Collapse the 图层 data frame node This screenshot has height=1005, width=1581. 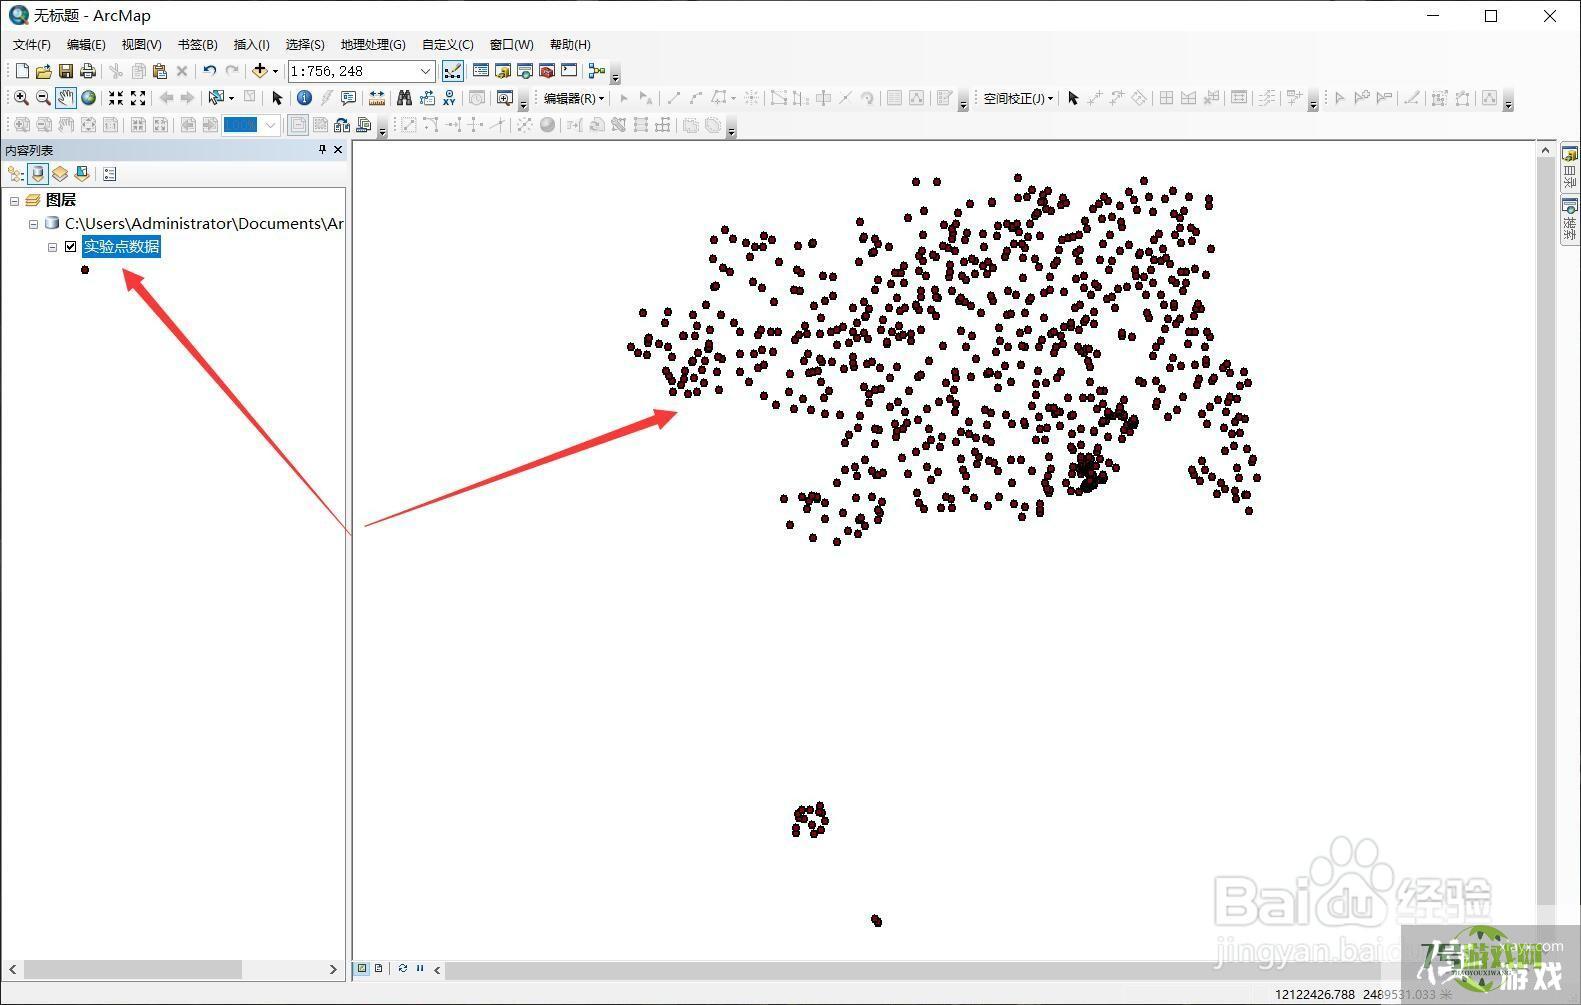click(15, 200)
